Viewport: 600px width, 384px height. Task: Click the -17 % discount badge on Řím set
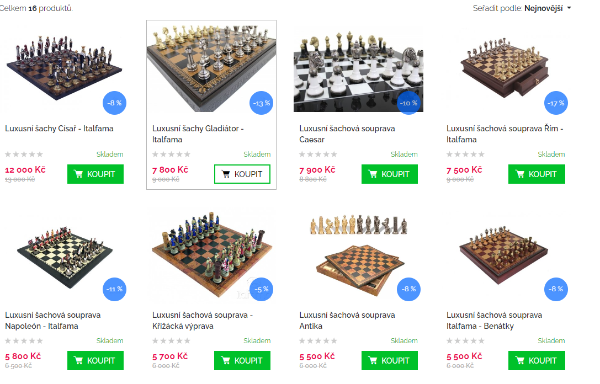(556, 103)
